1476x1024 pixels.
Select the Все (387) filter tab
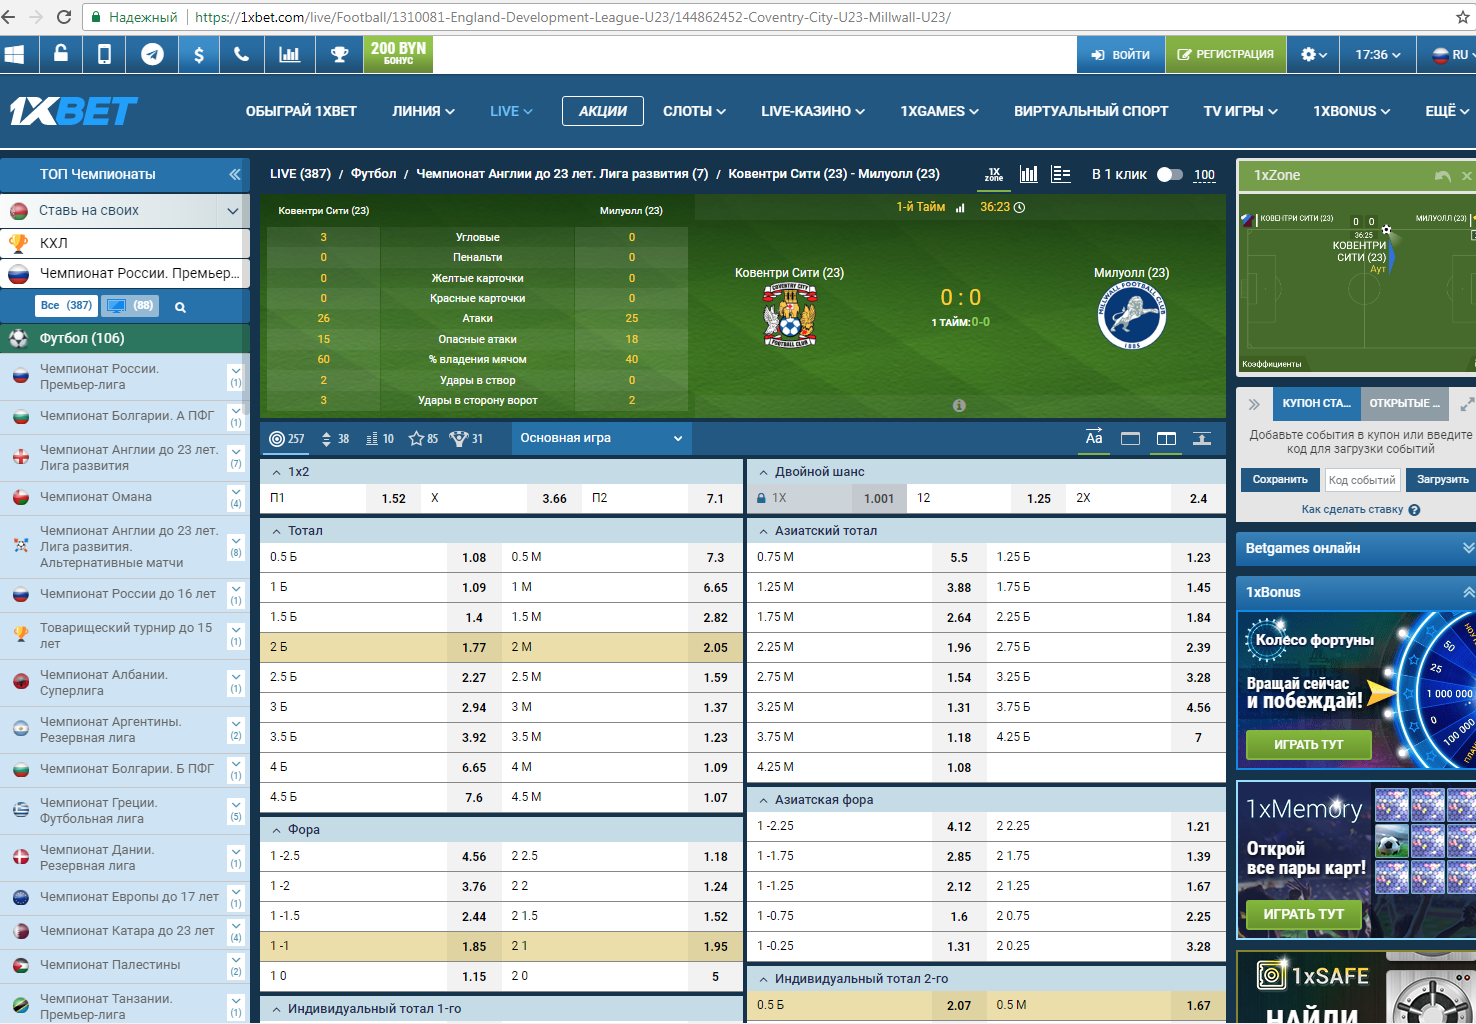coord(67,306)
